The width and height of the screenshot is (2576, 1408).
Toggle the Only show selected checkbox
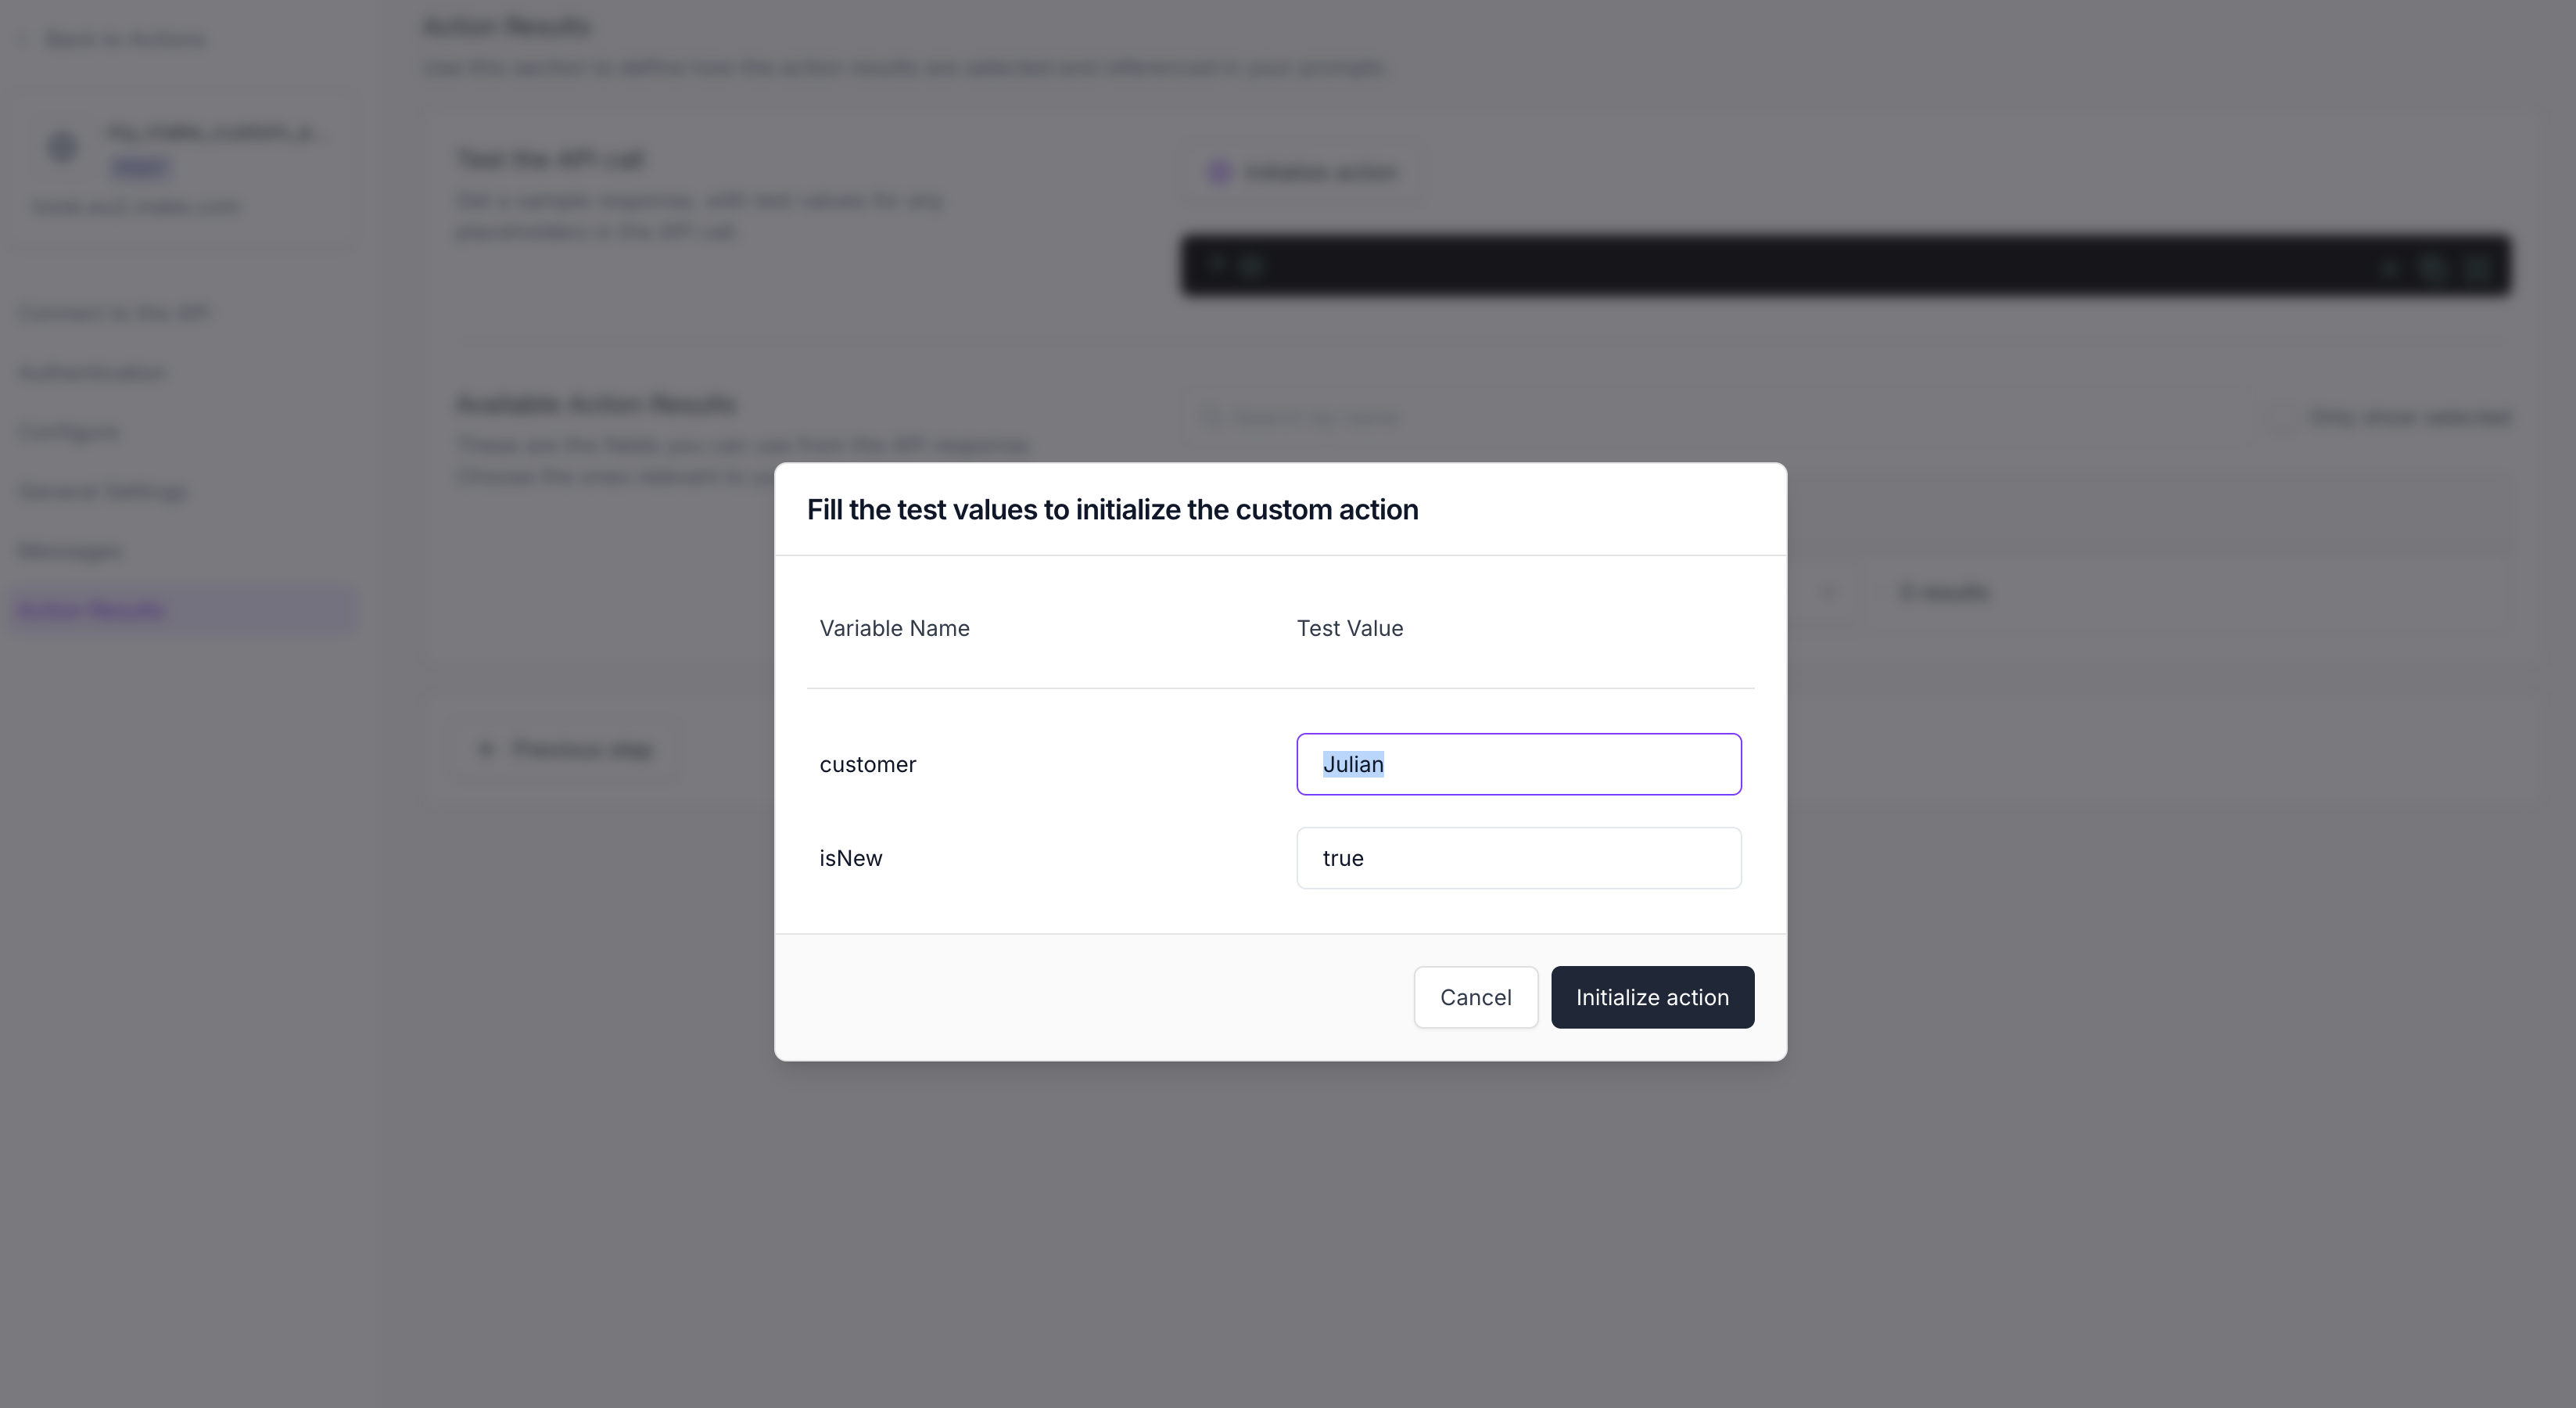coord(2278,417)
